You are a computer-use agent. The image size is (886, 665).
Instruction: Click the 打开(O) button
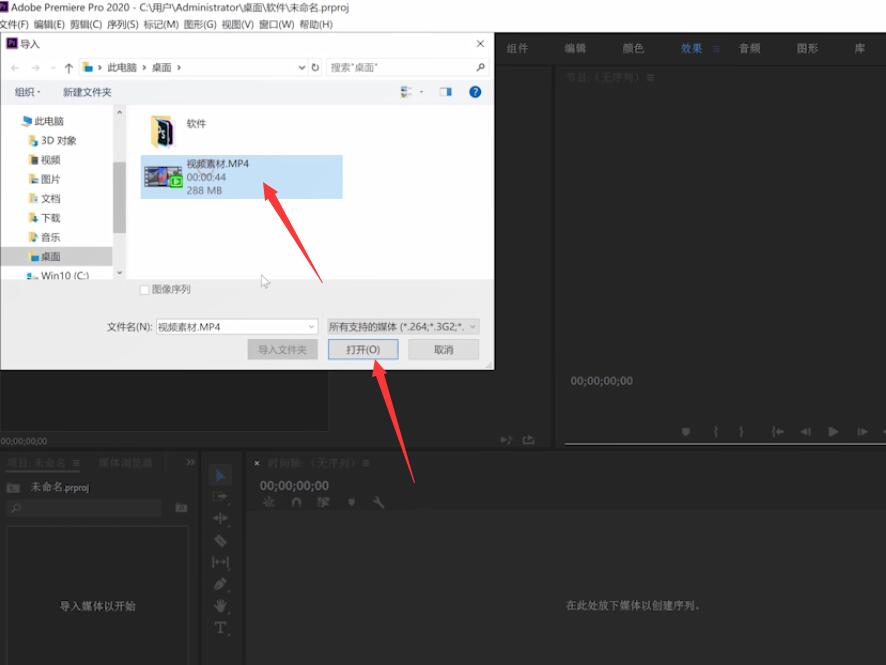click(363, 350)
